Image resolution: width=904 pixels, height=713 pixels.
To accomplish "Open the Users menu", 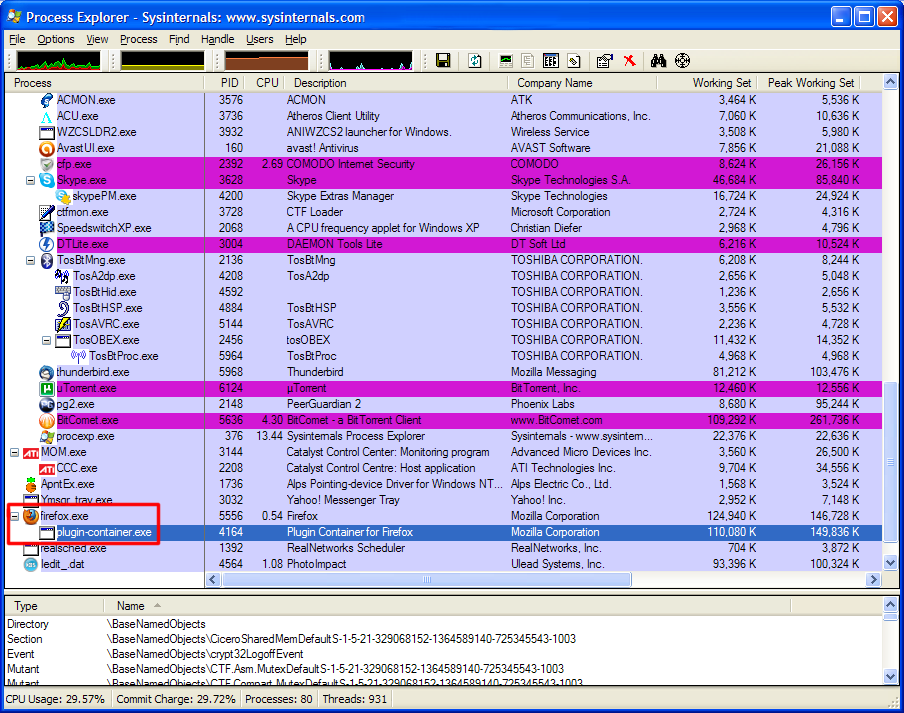I will coord(259,39).
